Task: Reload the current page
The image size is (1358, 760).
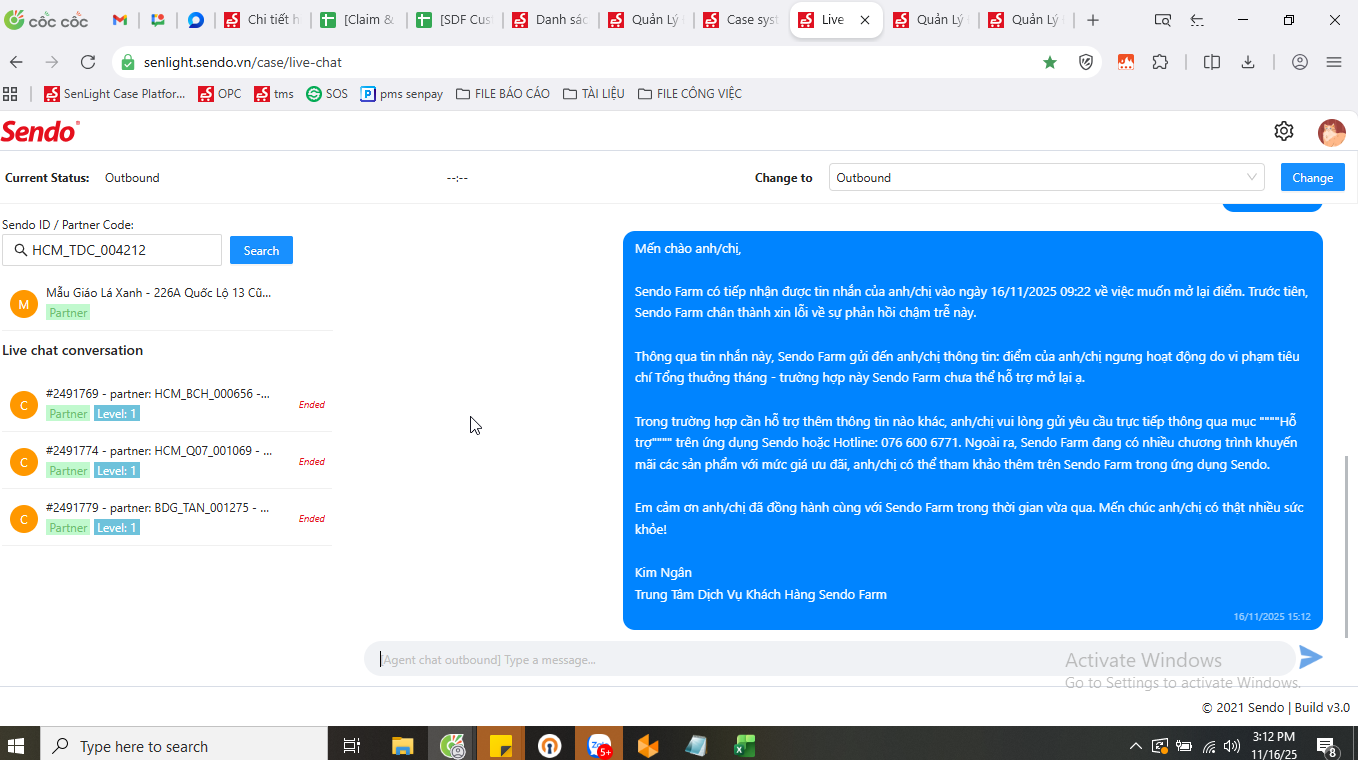Action: click(x=88, y=62)
